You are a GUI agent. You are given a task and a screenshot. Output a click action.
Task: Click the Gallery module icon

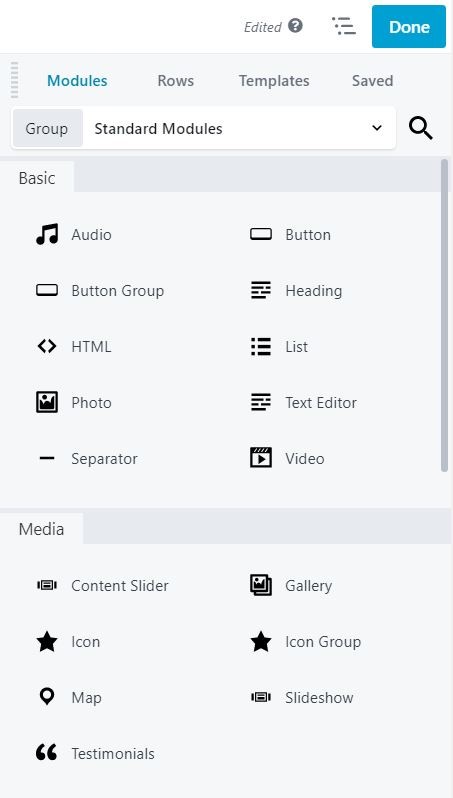pos(261,585)
